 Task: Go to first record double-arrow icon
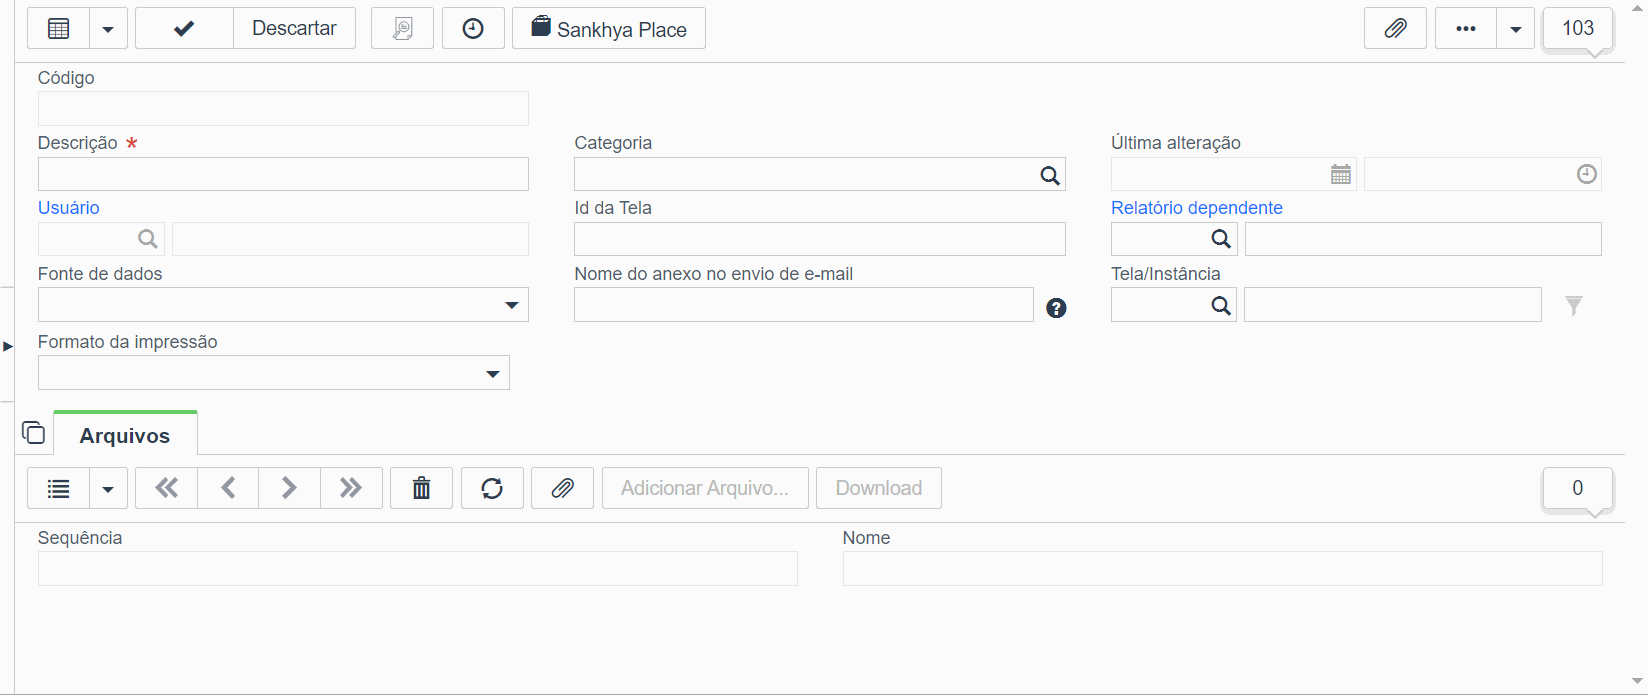166,488
